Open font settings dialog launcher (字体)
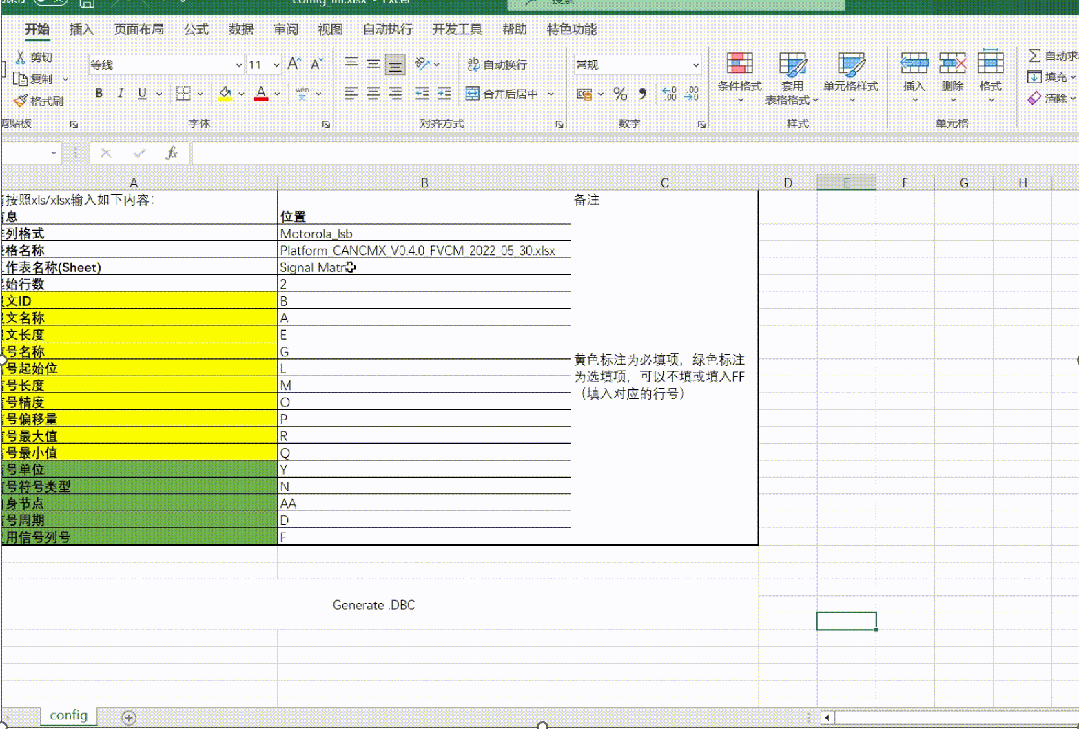 coord(326,125)
